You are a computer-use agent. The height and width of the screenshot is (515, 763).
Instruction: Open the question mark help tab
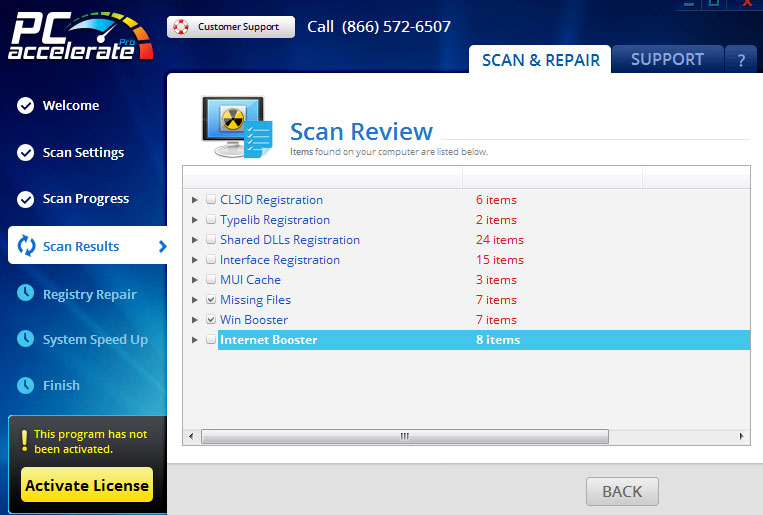pos(741,61)
